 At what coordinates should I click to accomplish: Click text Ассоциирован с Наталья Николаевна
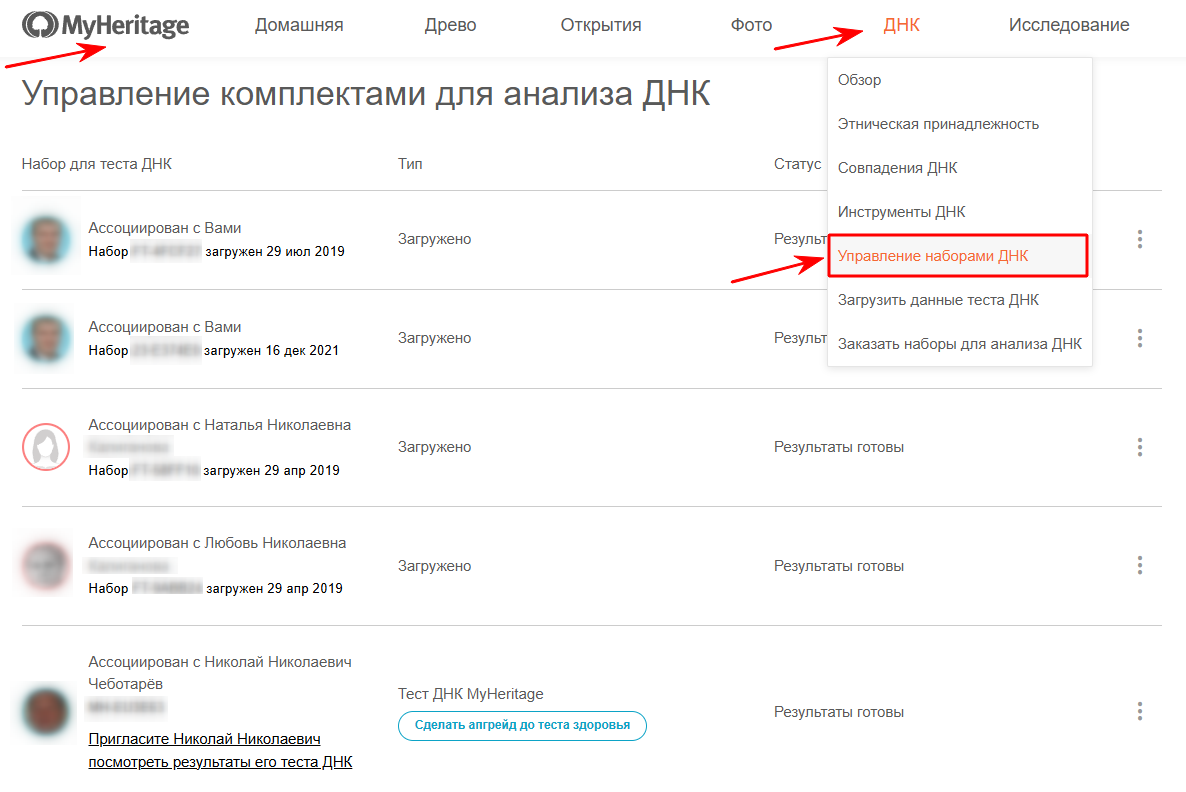219,425
